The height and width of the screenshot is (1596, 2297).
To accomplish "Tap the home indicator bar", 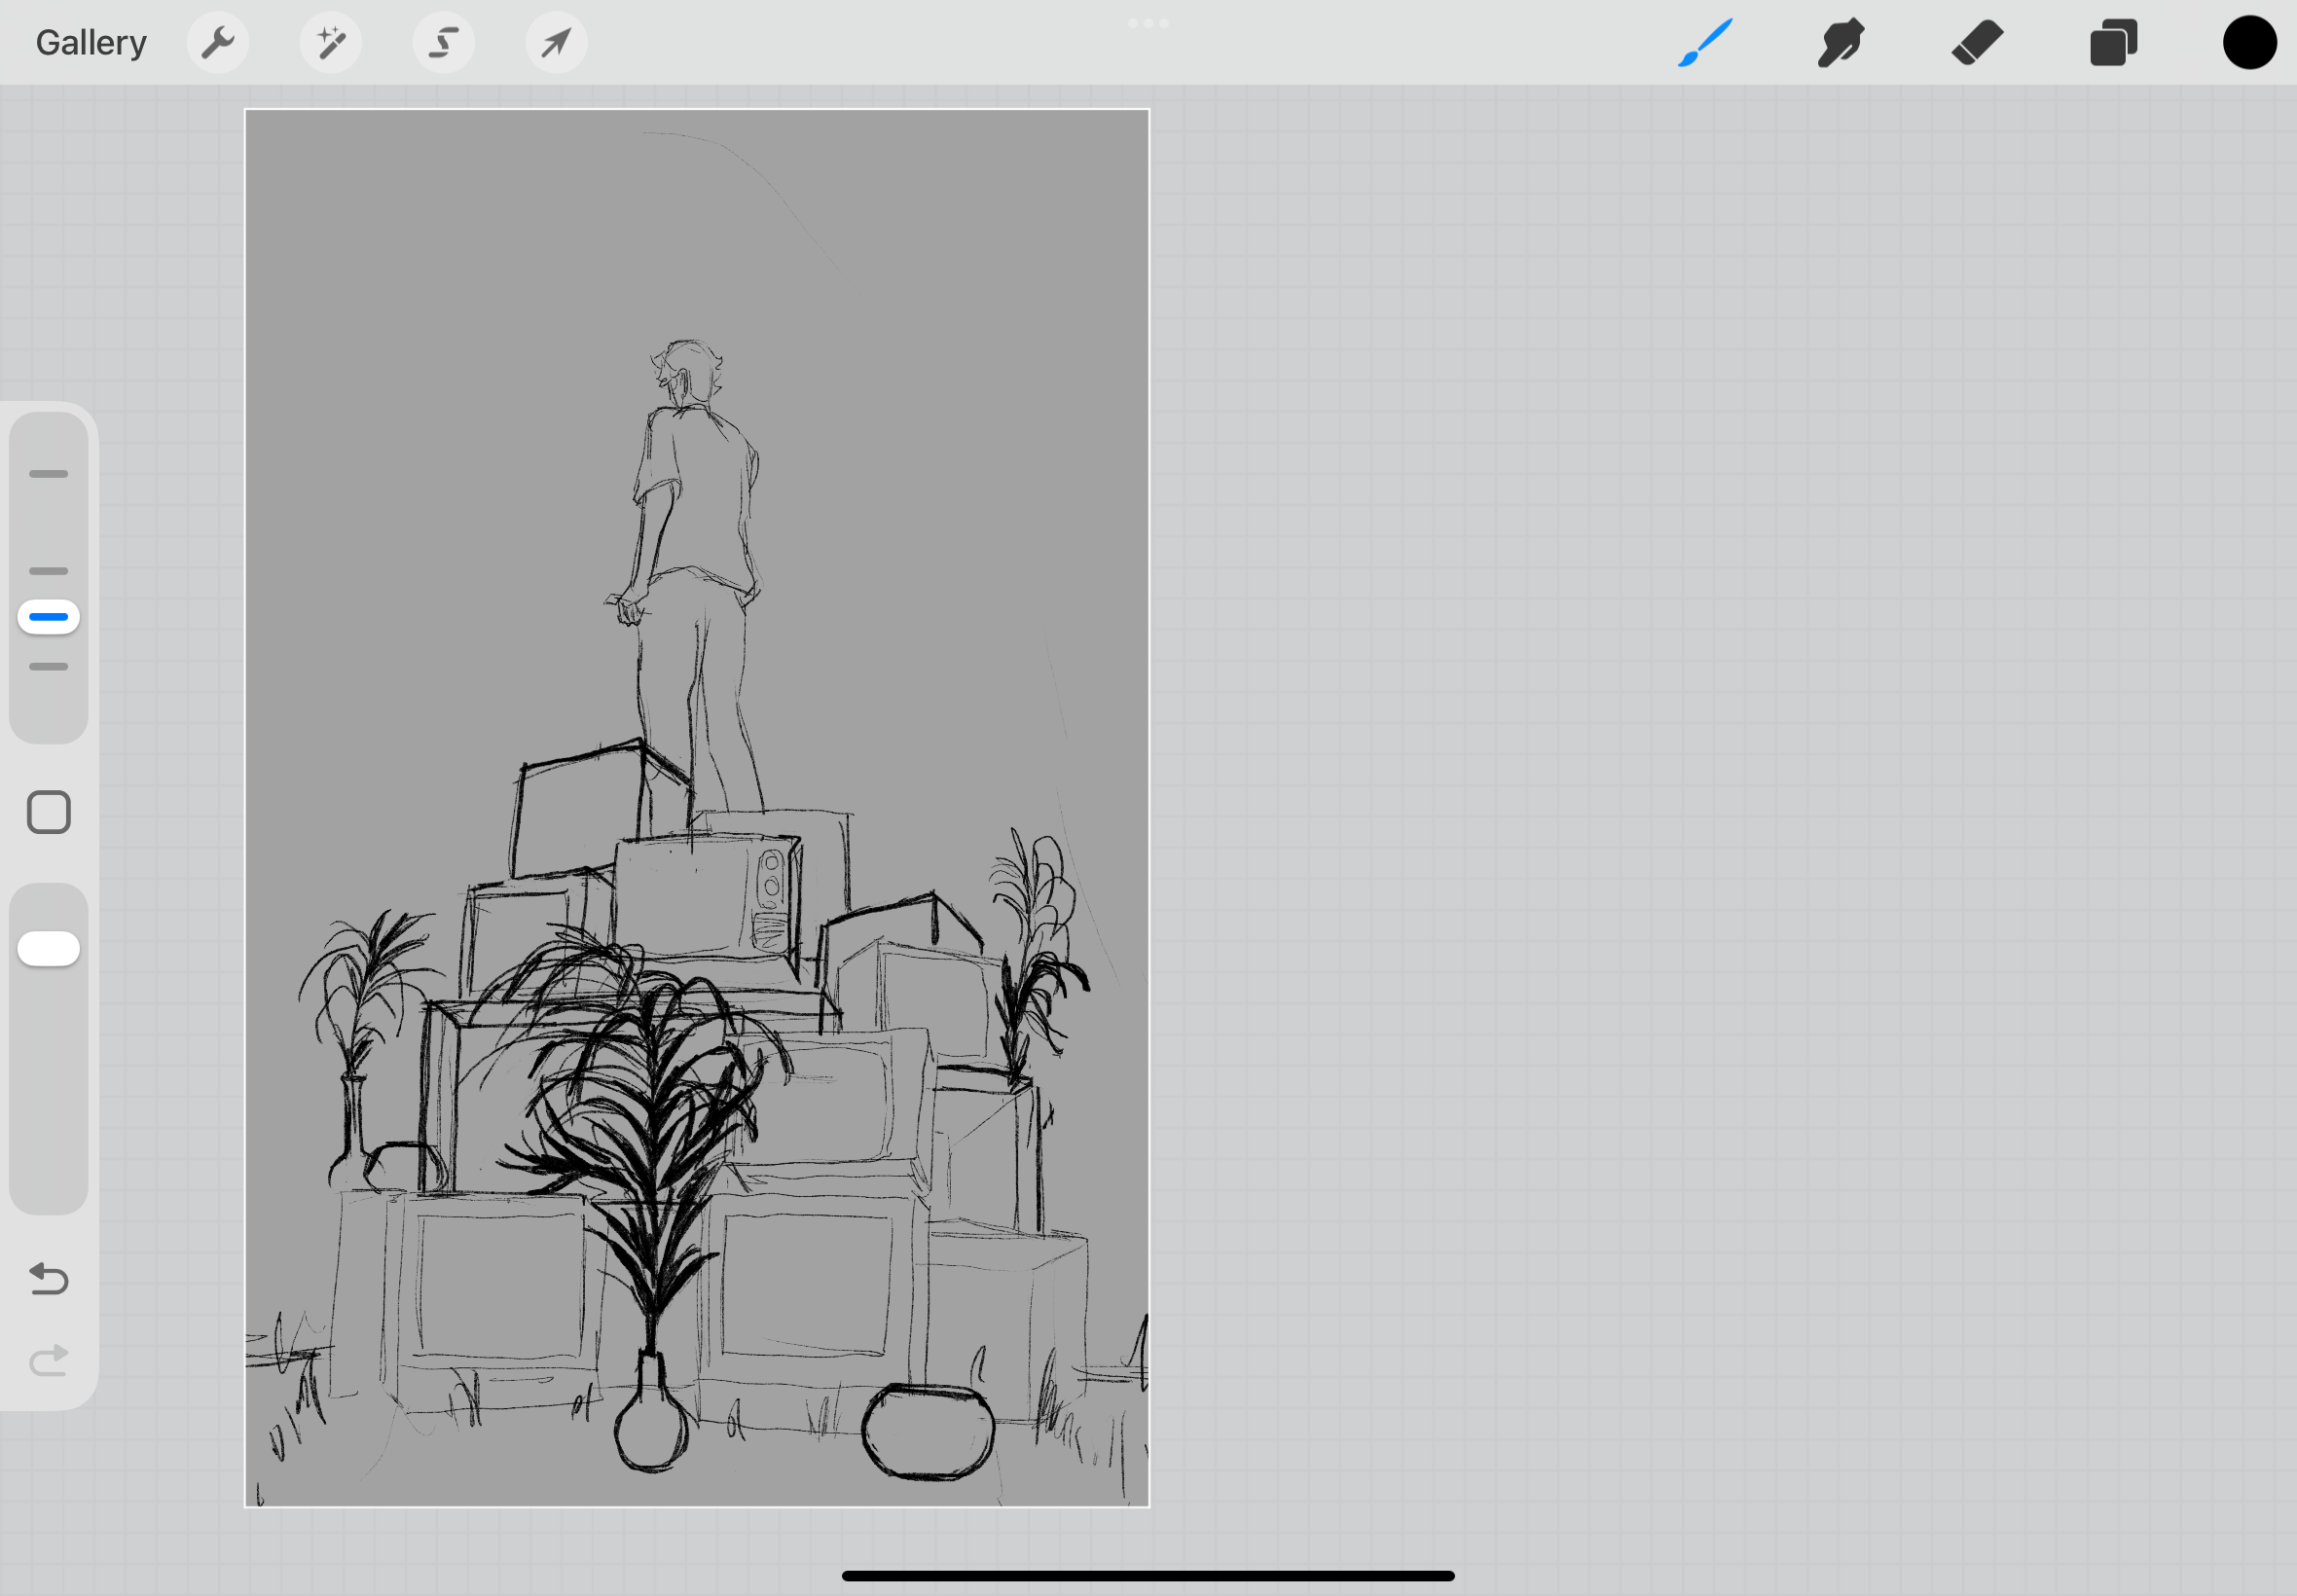I will [1148, 1576].
